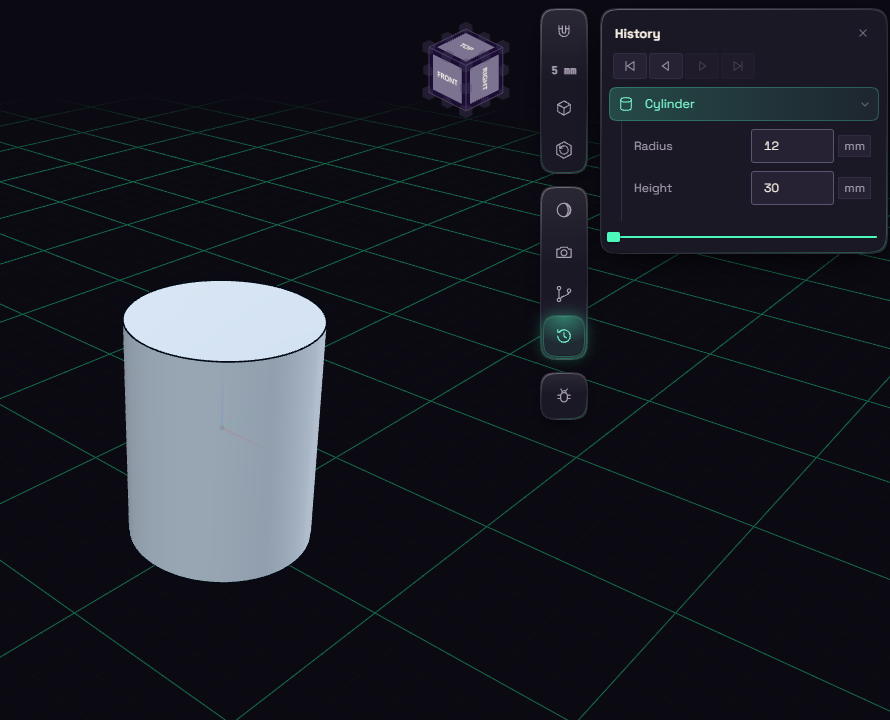This screenshot has height=720, width=890.
Task: Step back one history step
Action: point(666,66)
